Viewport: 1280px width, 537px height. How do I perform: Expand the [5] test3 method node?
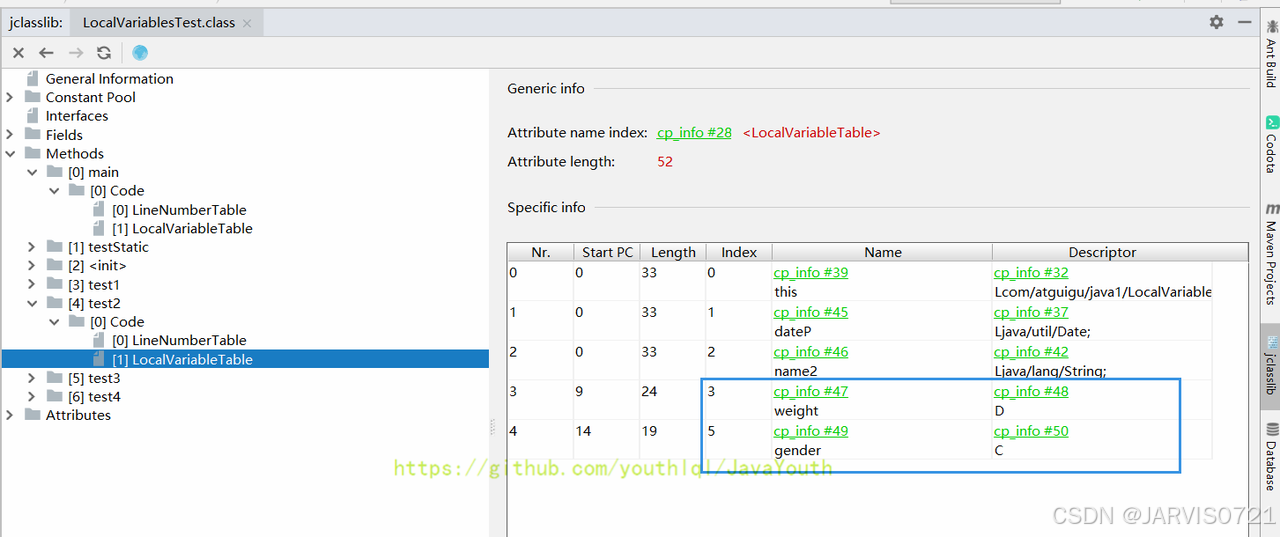32,378
